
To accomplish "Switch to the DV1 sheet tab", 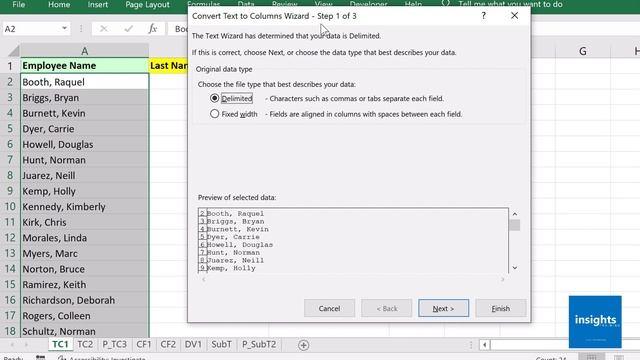I will (193, 344).
